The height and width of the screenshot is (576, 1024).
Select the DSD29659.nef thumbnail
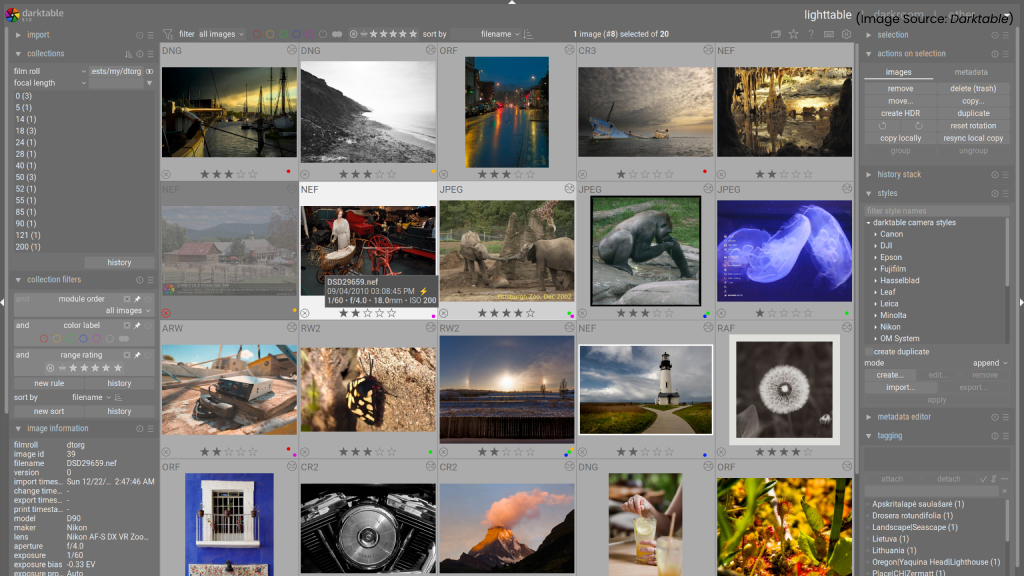pos(368,240)
